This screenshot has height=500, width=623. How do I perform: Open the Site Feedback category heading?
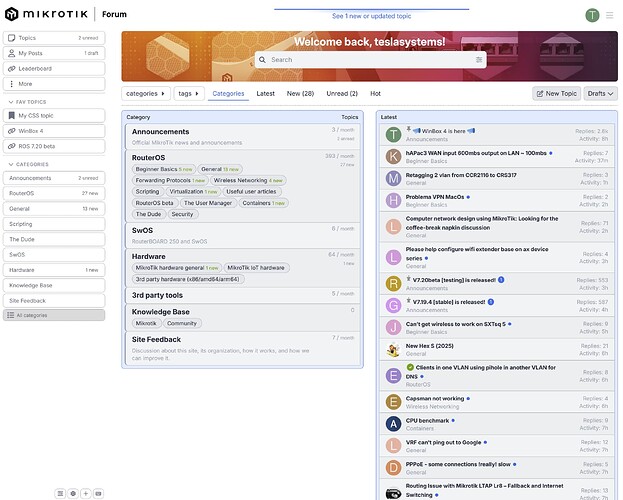click(x=156, y=339)
